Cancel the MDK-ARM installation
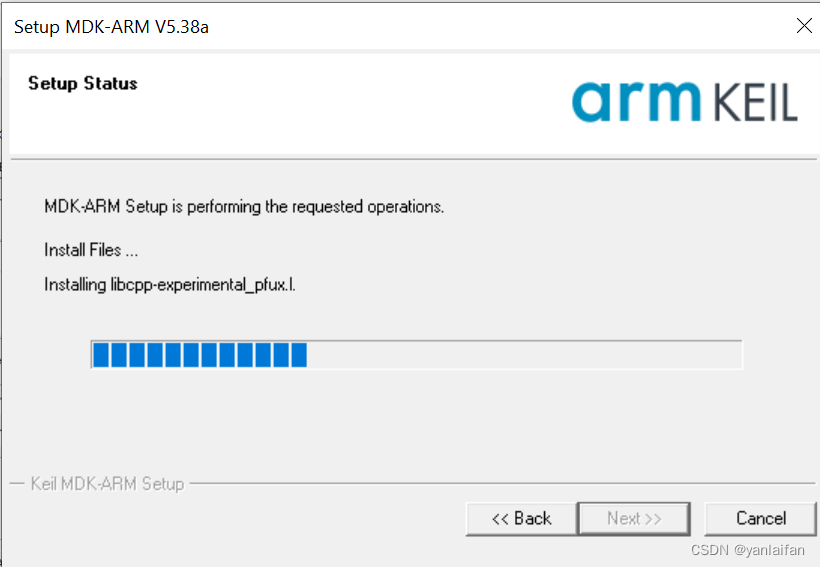 tap(760, 518)
